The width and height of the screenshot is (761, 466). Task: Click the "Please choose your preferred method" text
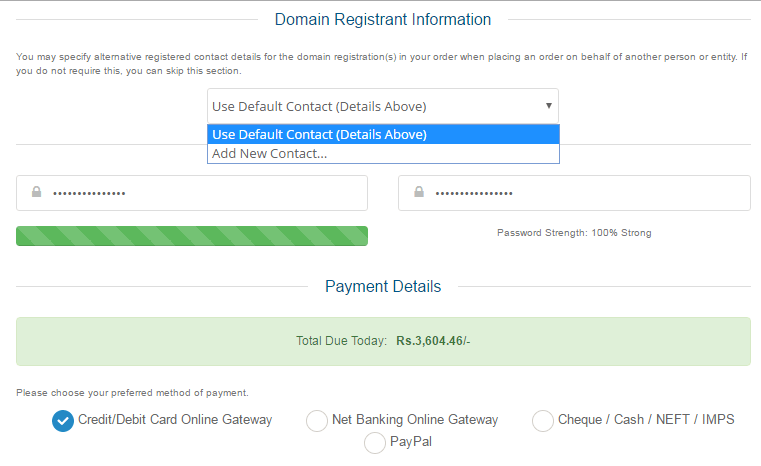(132, 393)
